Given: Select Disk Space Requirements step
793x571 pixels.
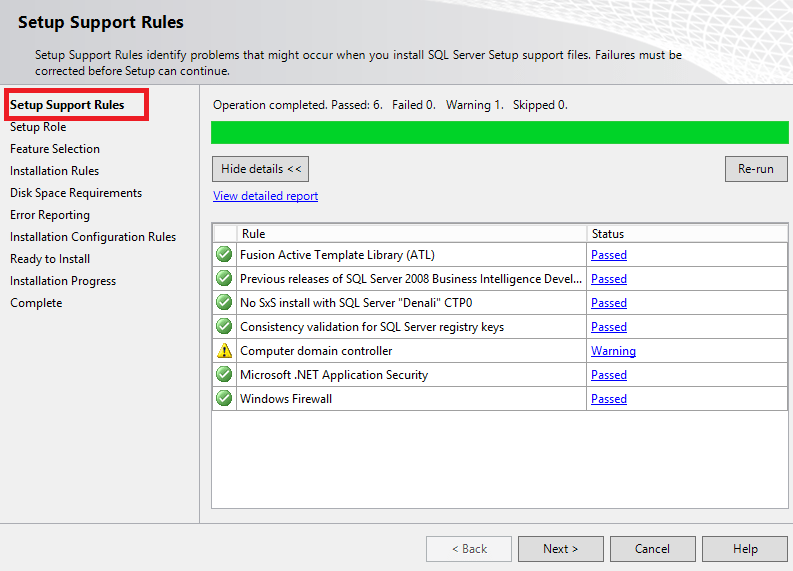Looking at the screenshot, I should (x=76, y=193).
